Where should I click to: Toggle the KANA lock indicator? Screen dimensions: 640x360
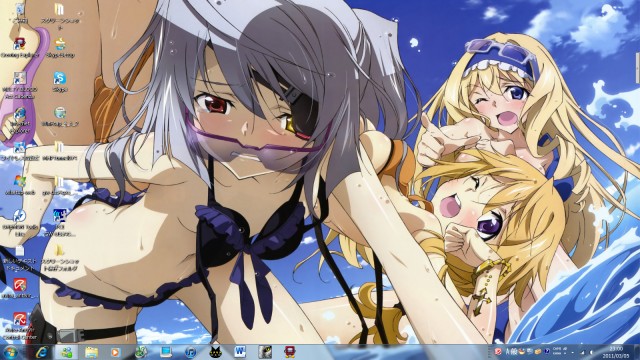pos(557,353)
